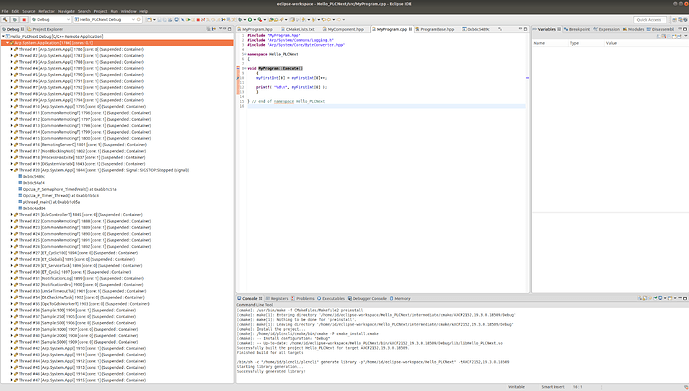This screenshot has width=689, height=391.
Task: Open the Breakpoints tab
Action: click(577, 29)
